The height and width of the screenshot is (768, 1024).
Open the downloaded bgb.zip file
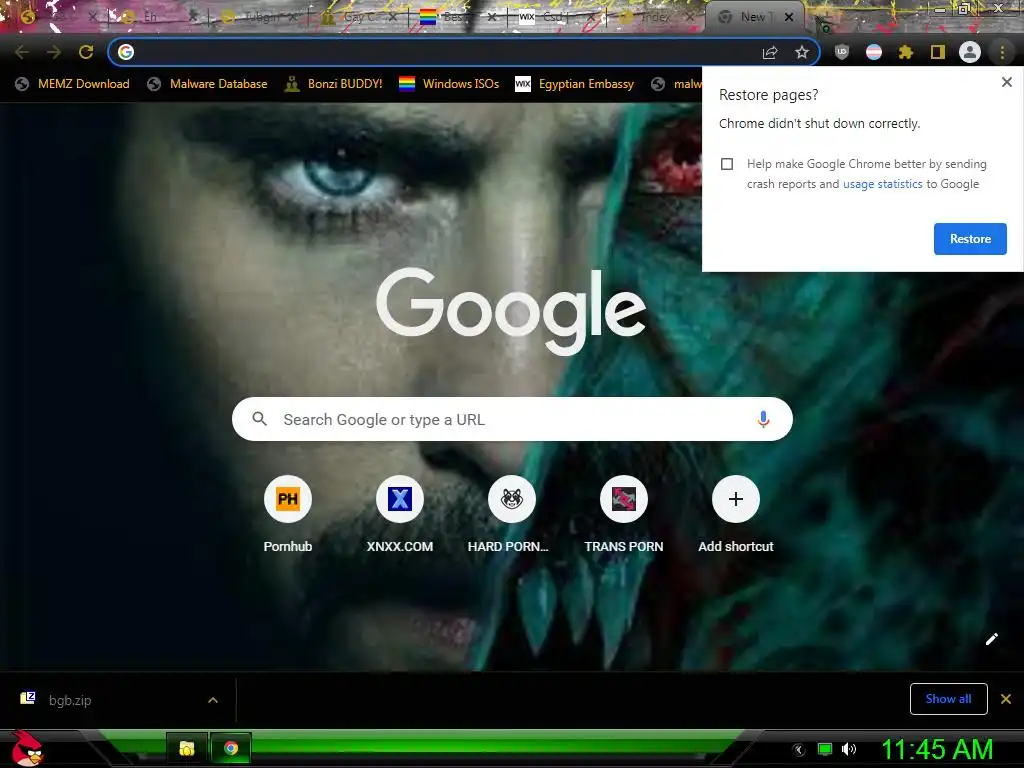pos(70,700)
